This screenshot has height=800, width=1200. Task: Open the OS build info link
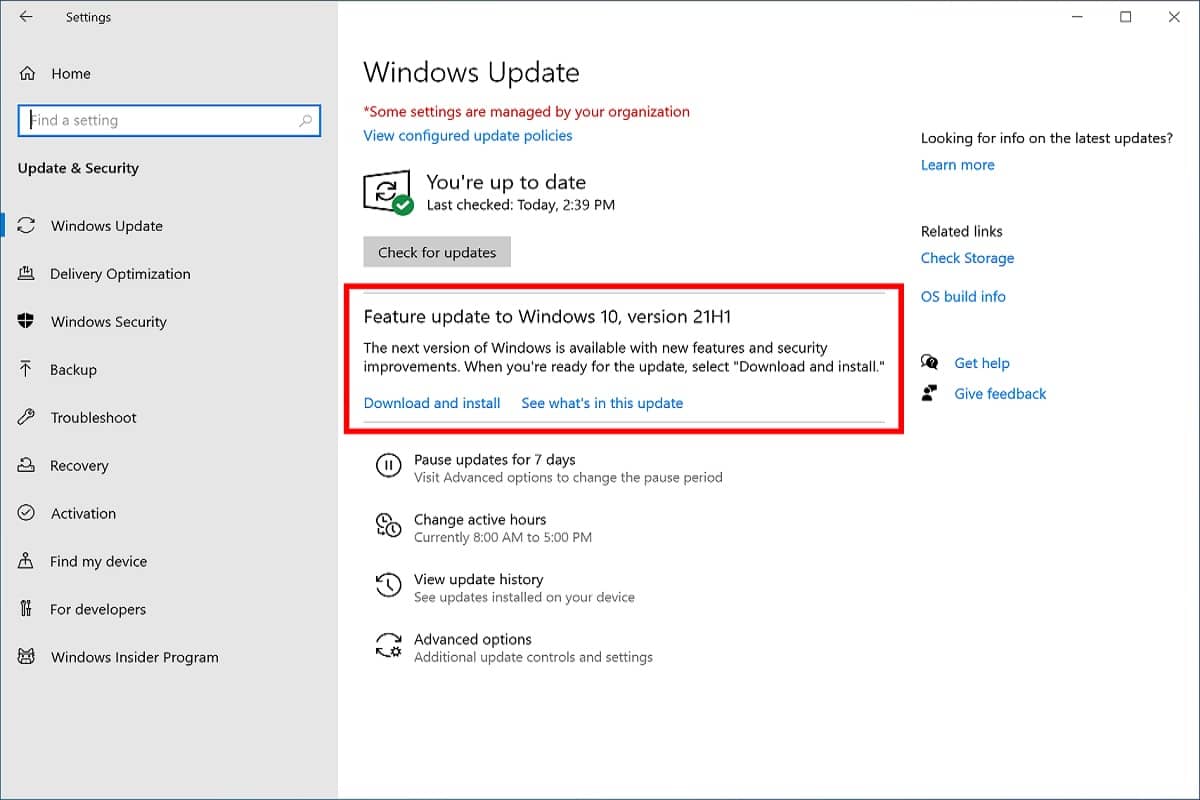coord(963,297)
